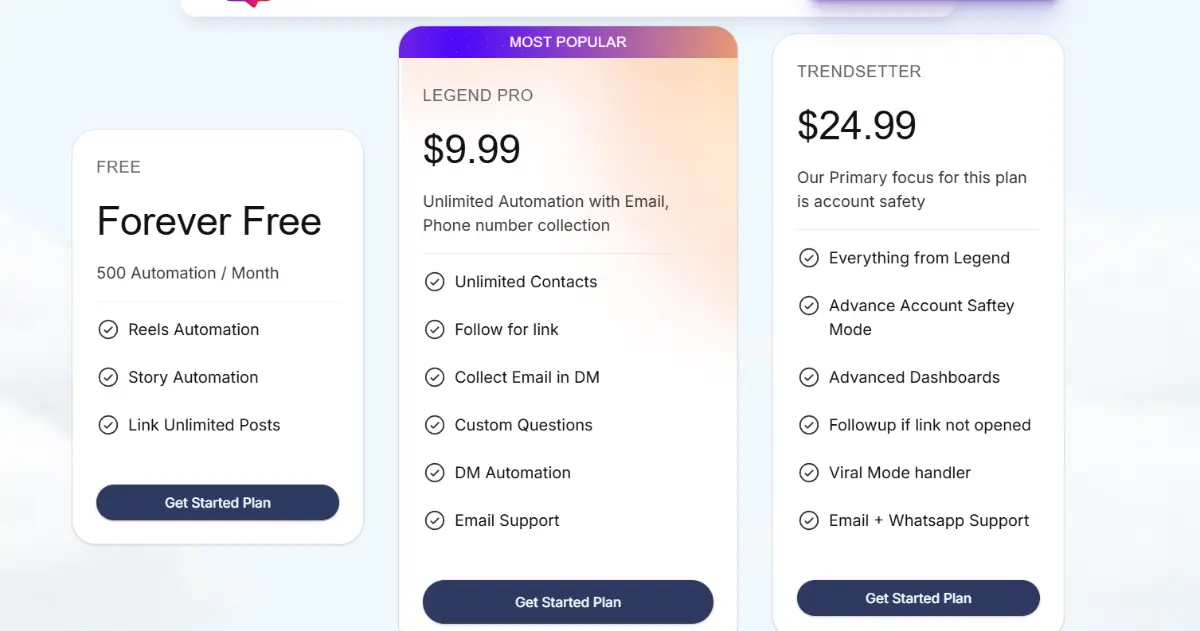Click Get Started Plan under Forever Free

(218, 503)
